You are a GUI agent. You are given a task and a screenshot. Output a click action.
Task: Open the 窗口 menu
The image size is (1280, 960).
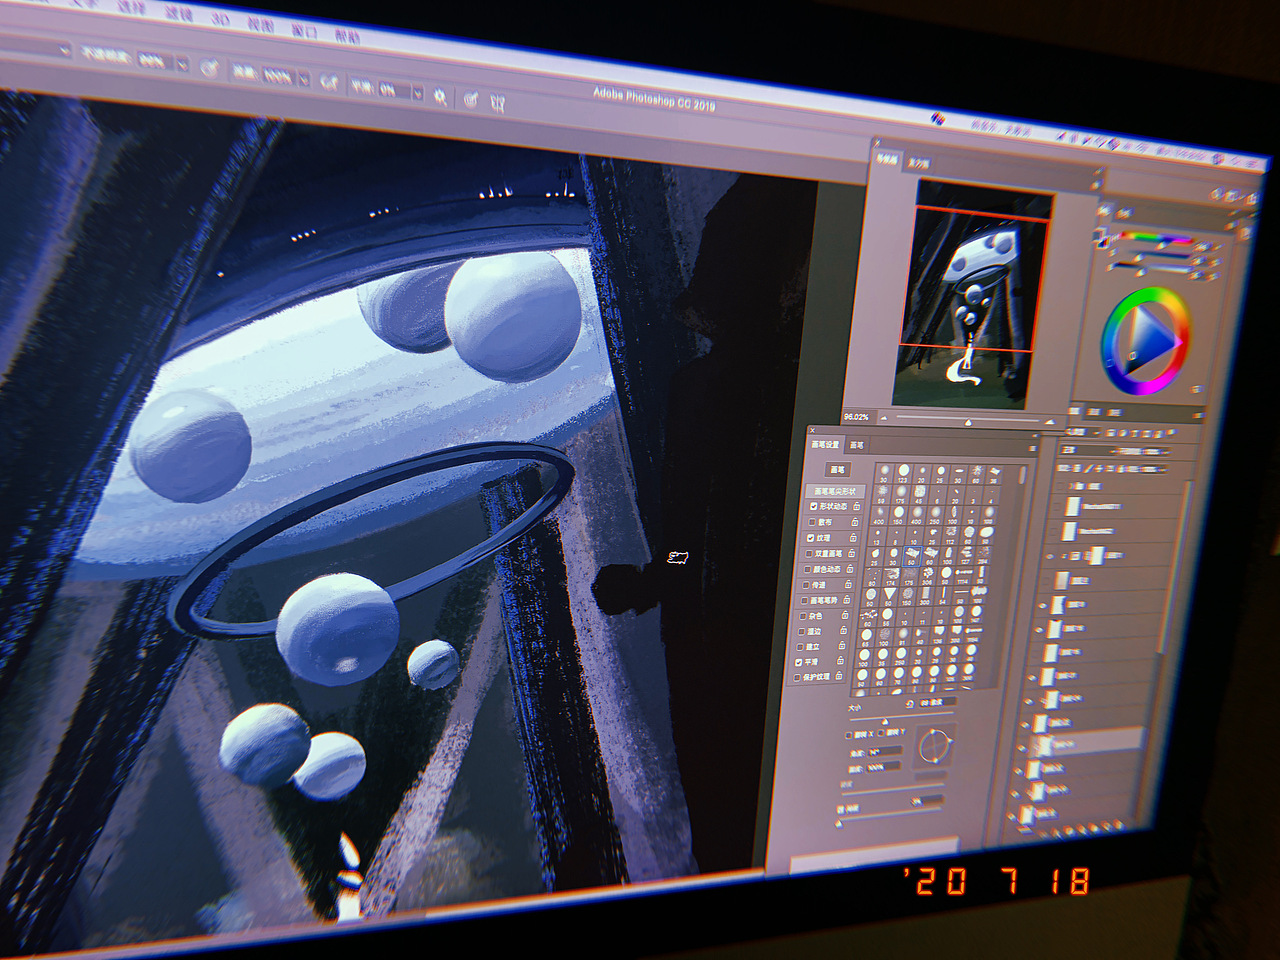click(x=304, y=30)
